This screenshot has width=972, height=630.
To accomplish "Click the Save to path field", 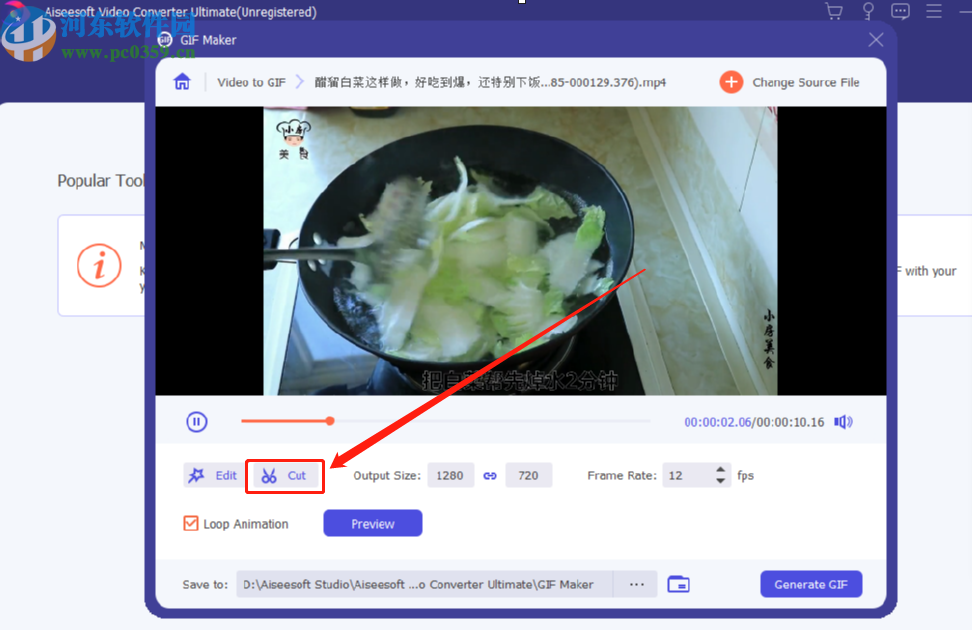I will [425, 584].
